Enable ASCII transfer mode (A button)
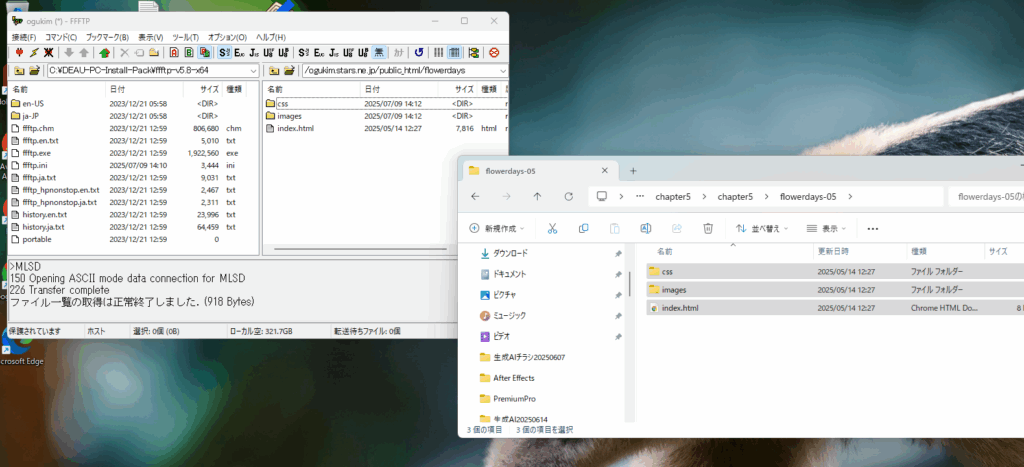1024x467 pixels. click(174, 52)
